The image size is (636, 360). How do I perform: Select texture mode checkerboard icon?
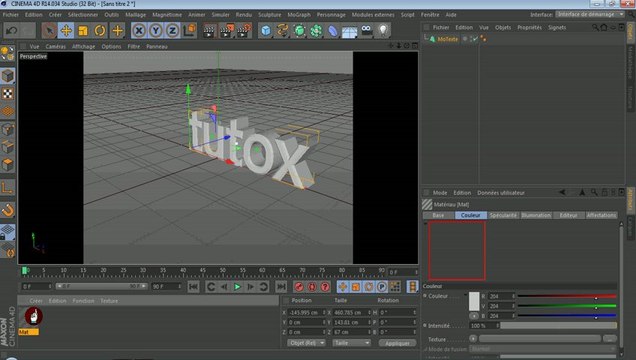point(8,94)
